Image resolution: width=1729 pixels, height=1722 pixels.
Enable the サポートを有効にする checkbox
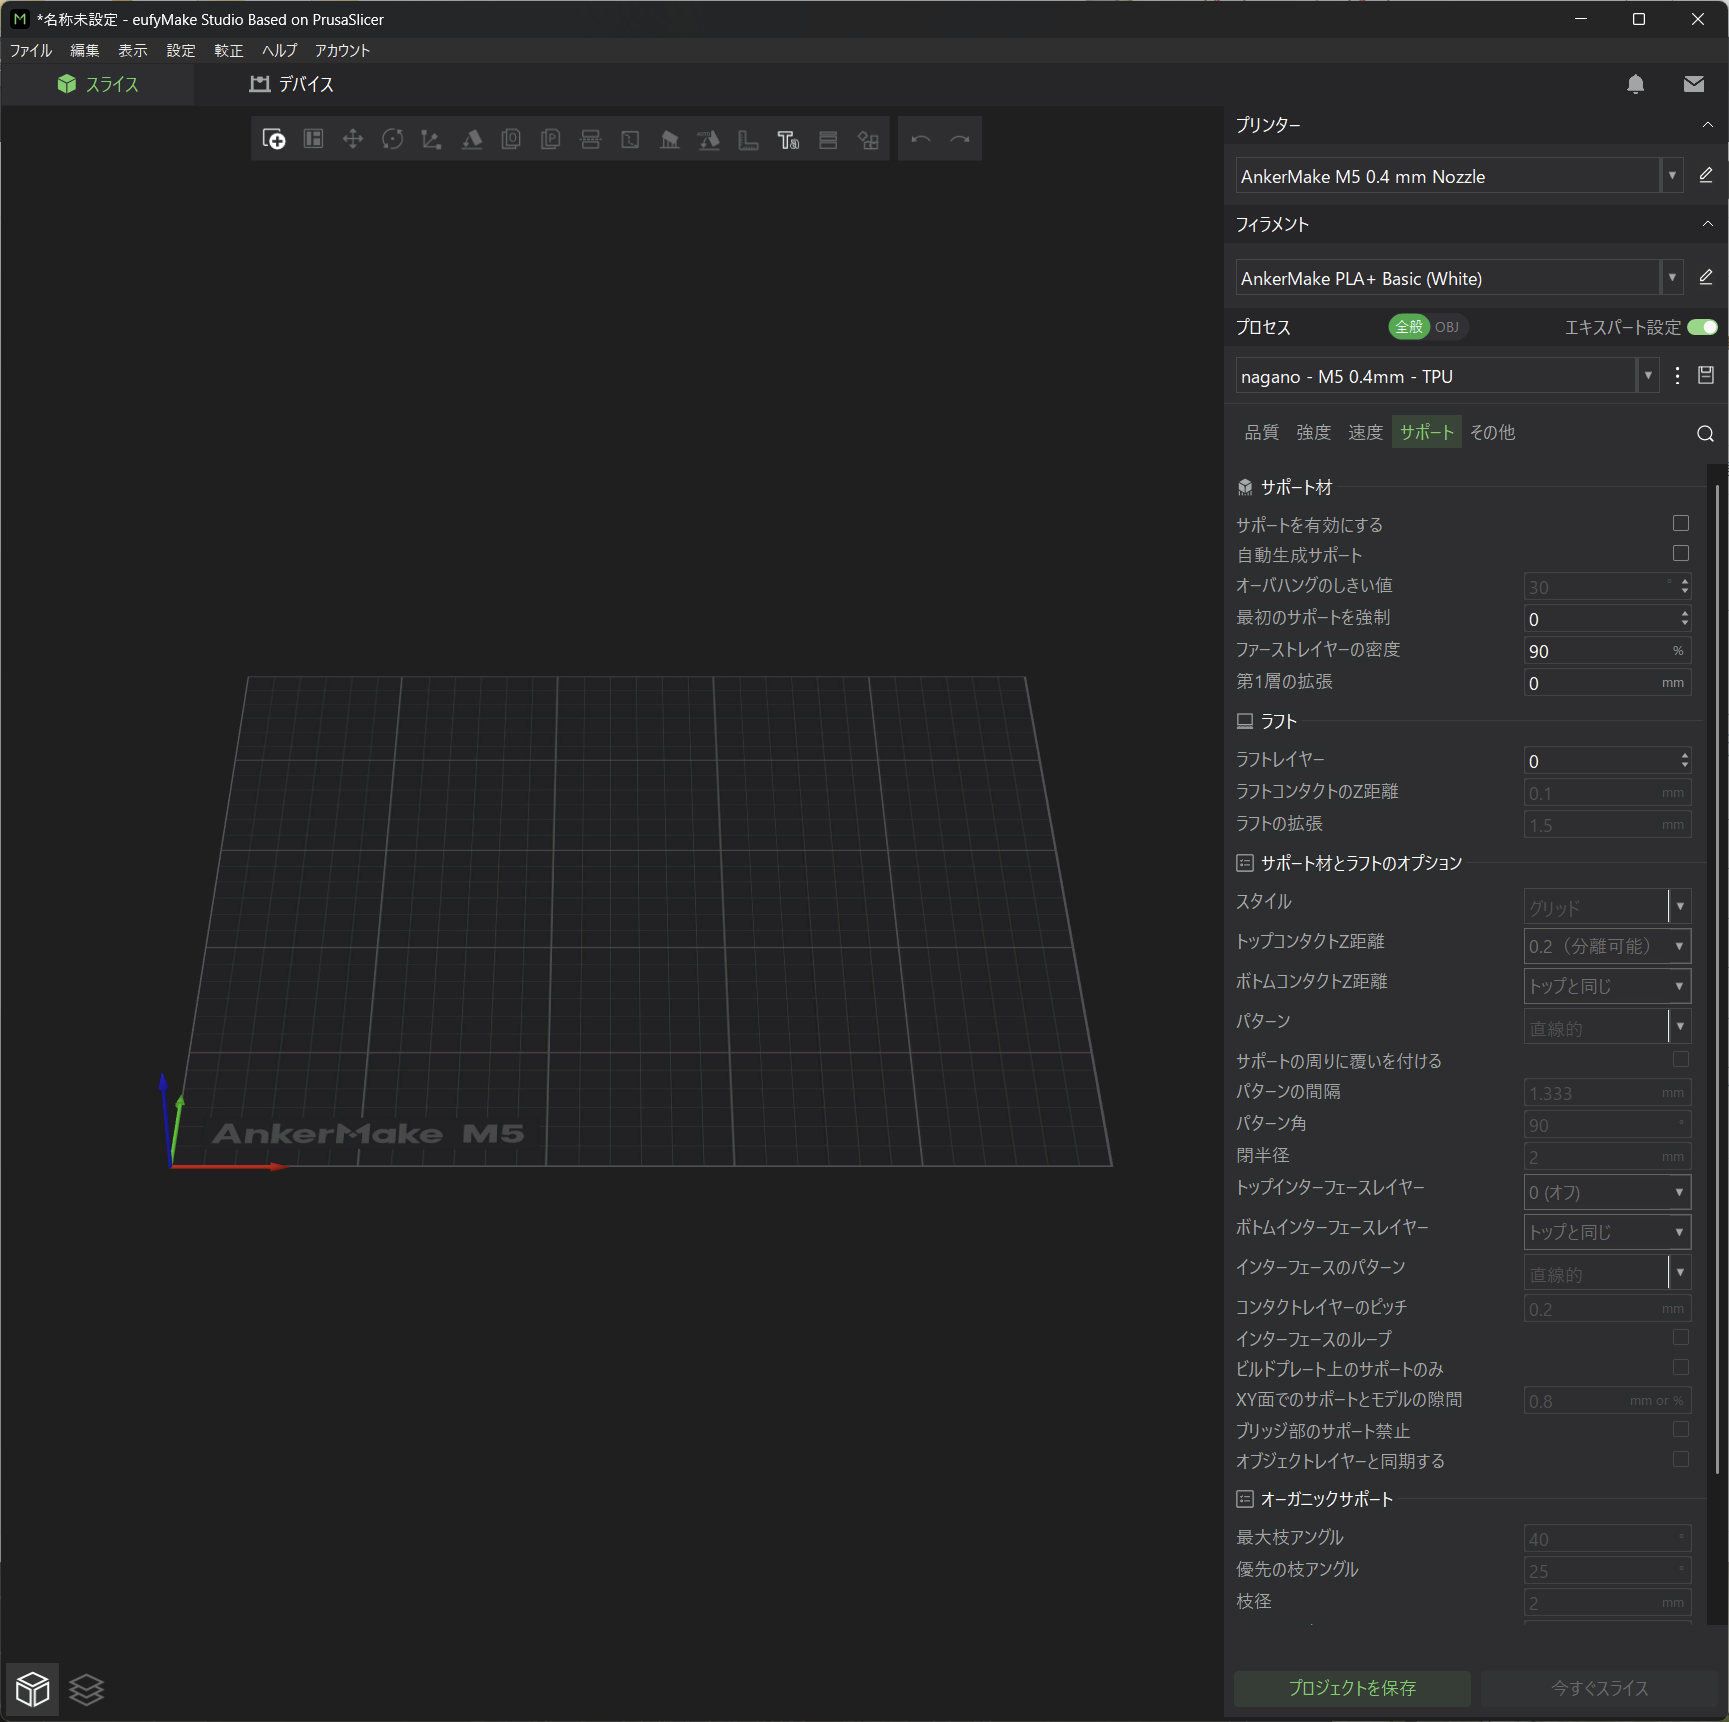tap(1680, 524)
